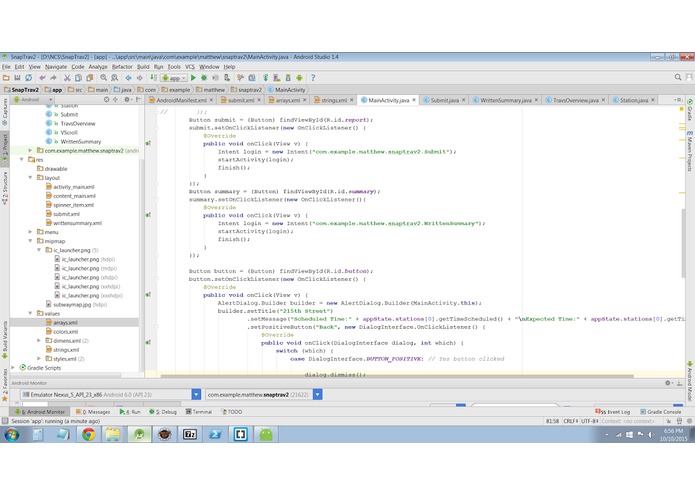
Task: Expand the menu folder arrow
Action: tap(30, 232)
